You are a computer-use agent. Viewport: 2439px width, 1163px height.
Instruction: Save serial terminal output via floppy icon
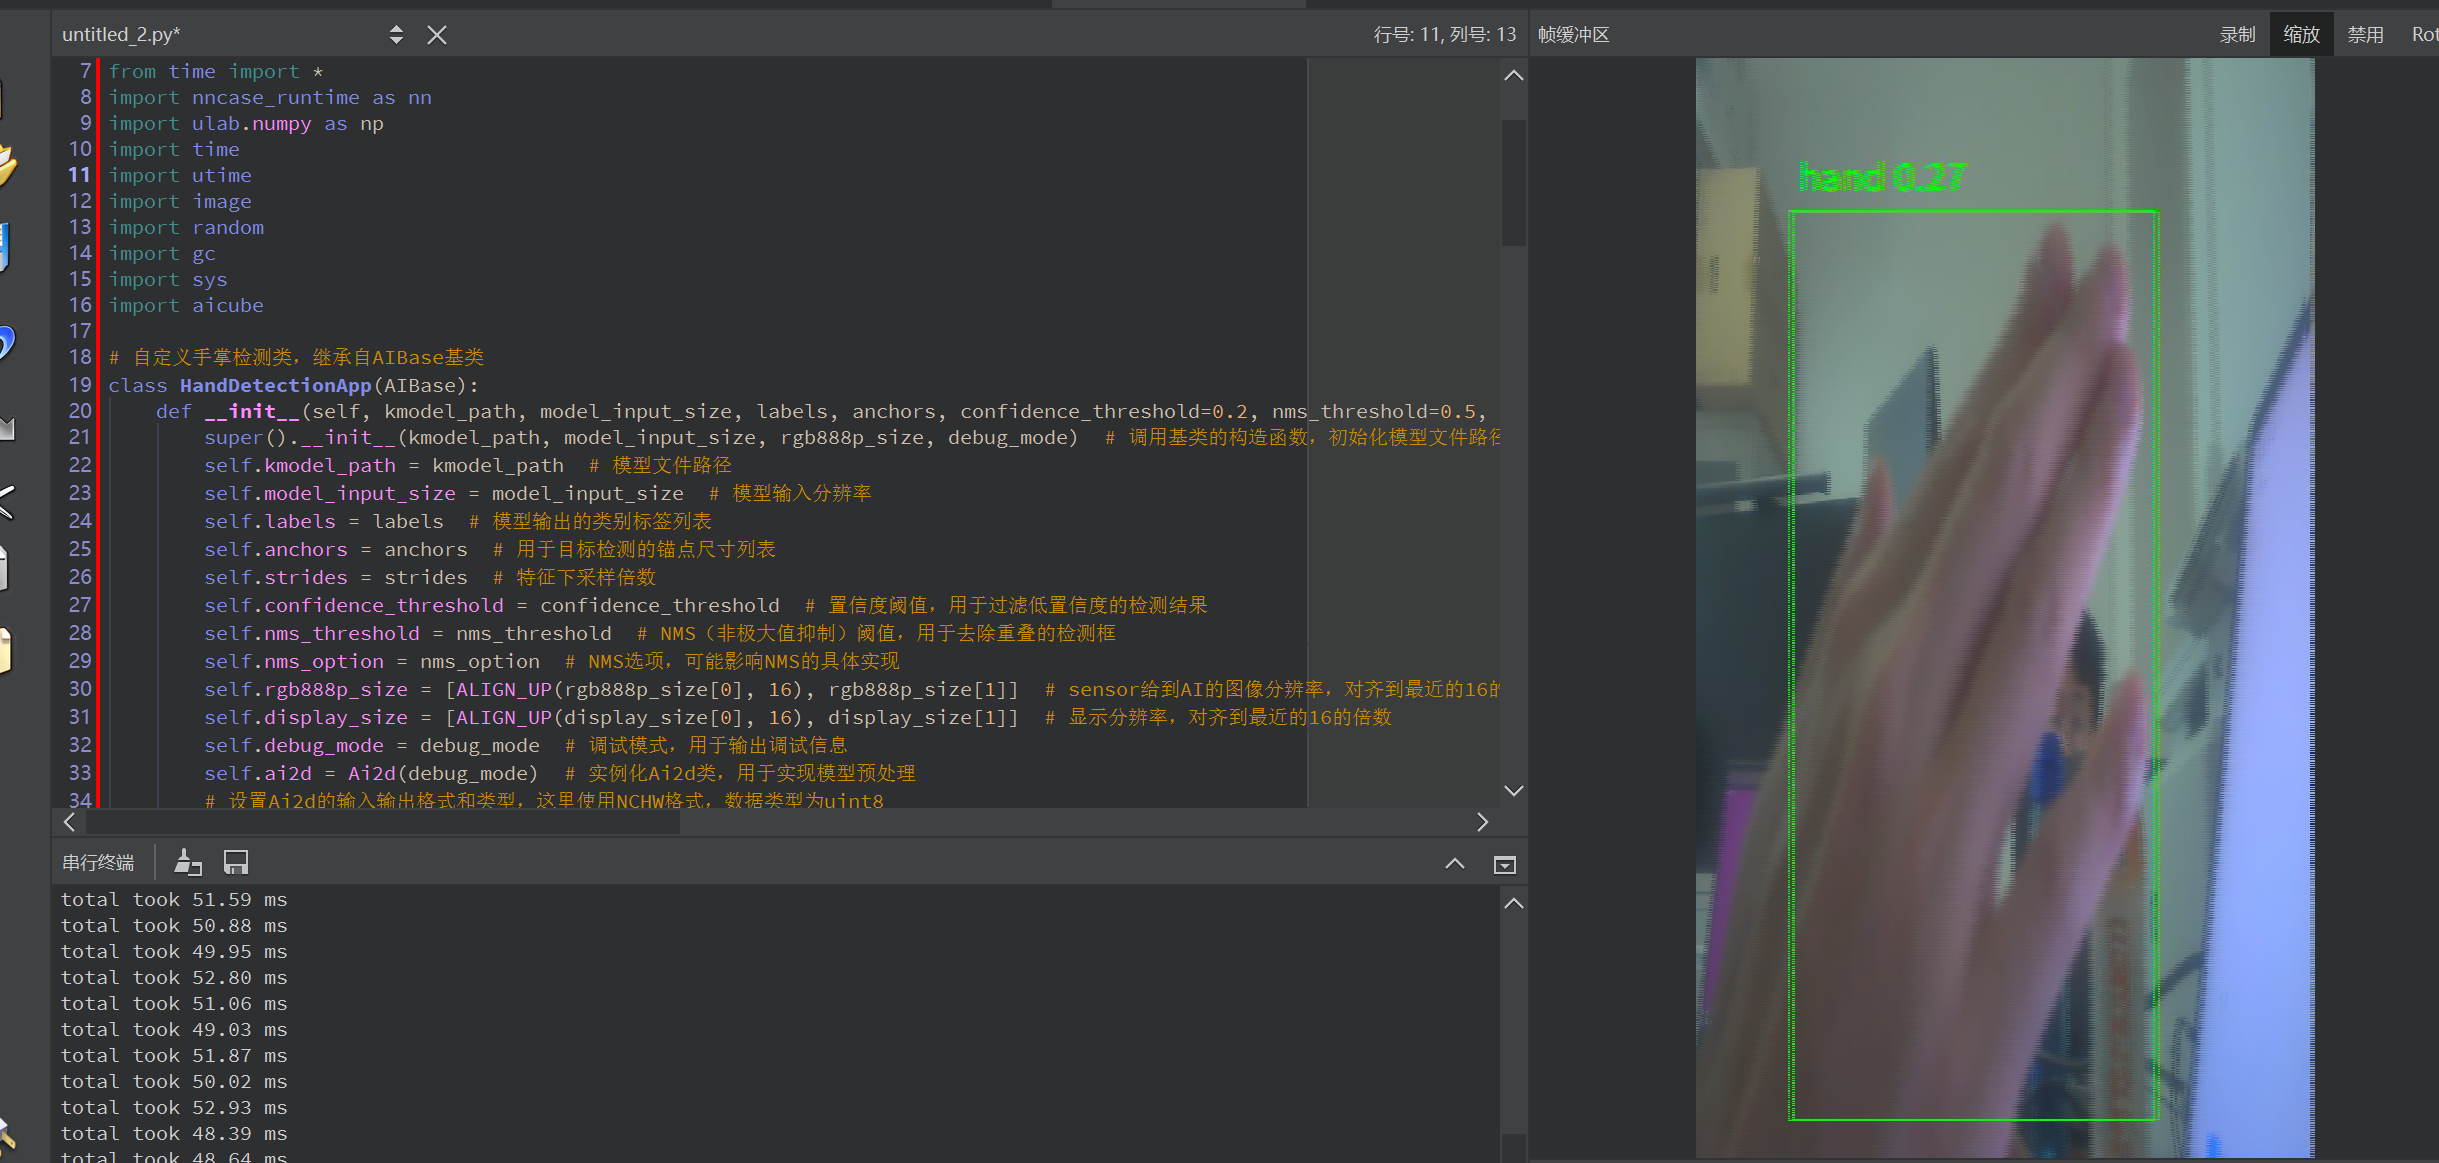pos(236,862)
